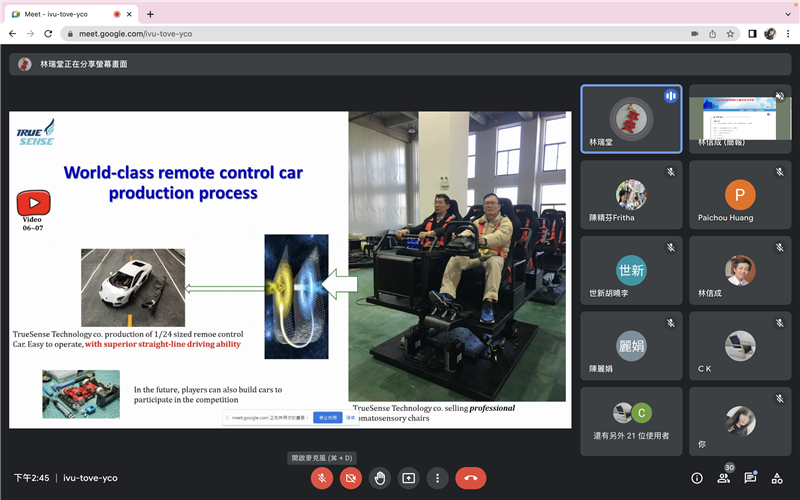
Task: Open the Chrome three-dot menu
Action: pyautogui.click(x=787, y=33)
